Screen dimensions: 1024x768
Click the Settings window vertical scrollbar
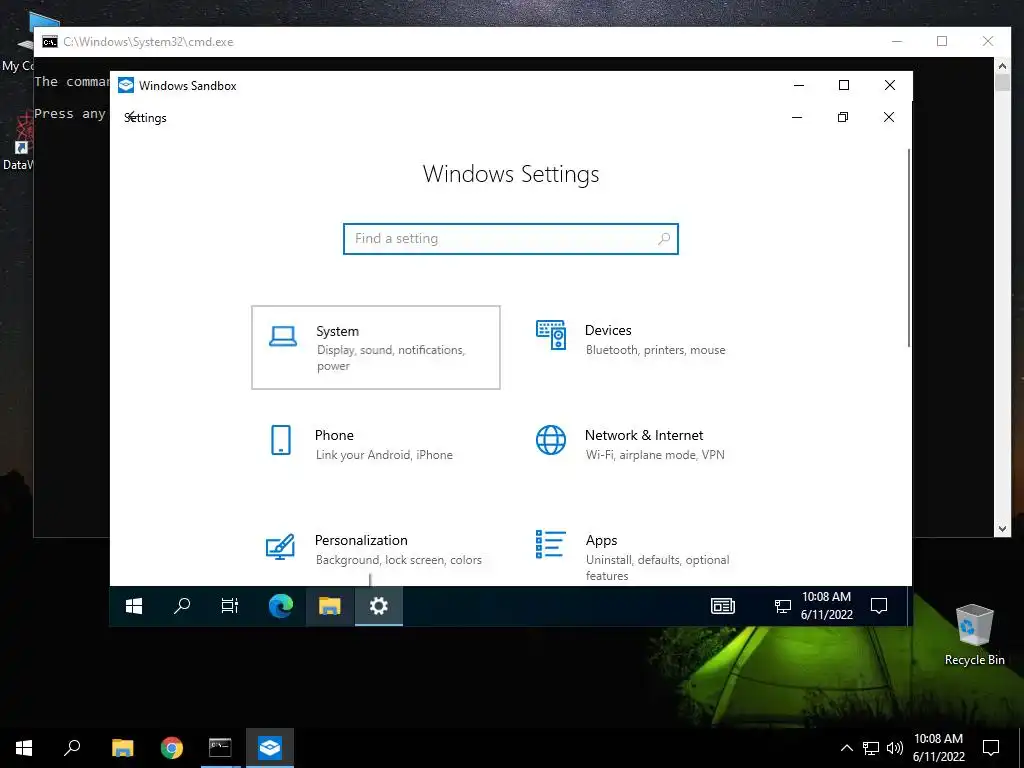[908, 248]
